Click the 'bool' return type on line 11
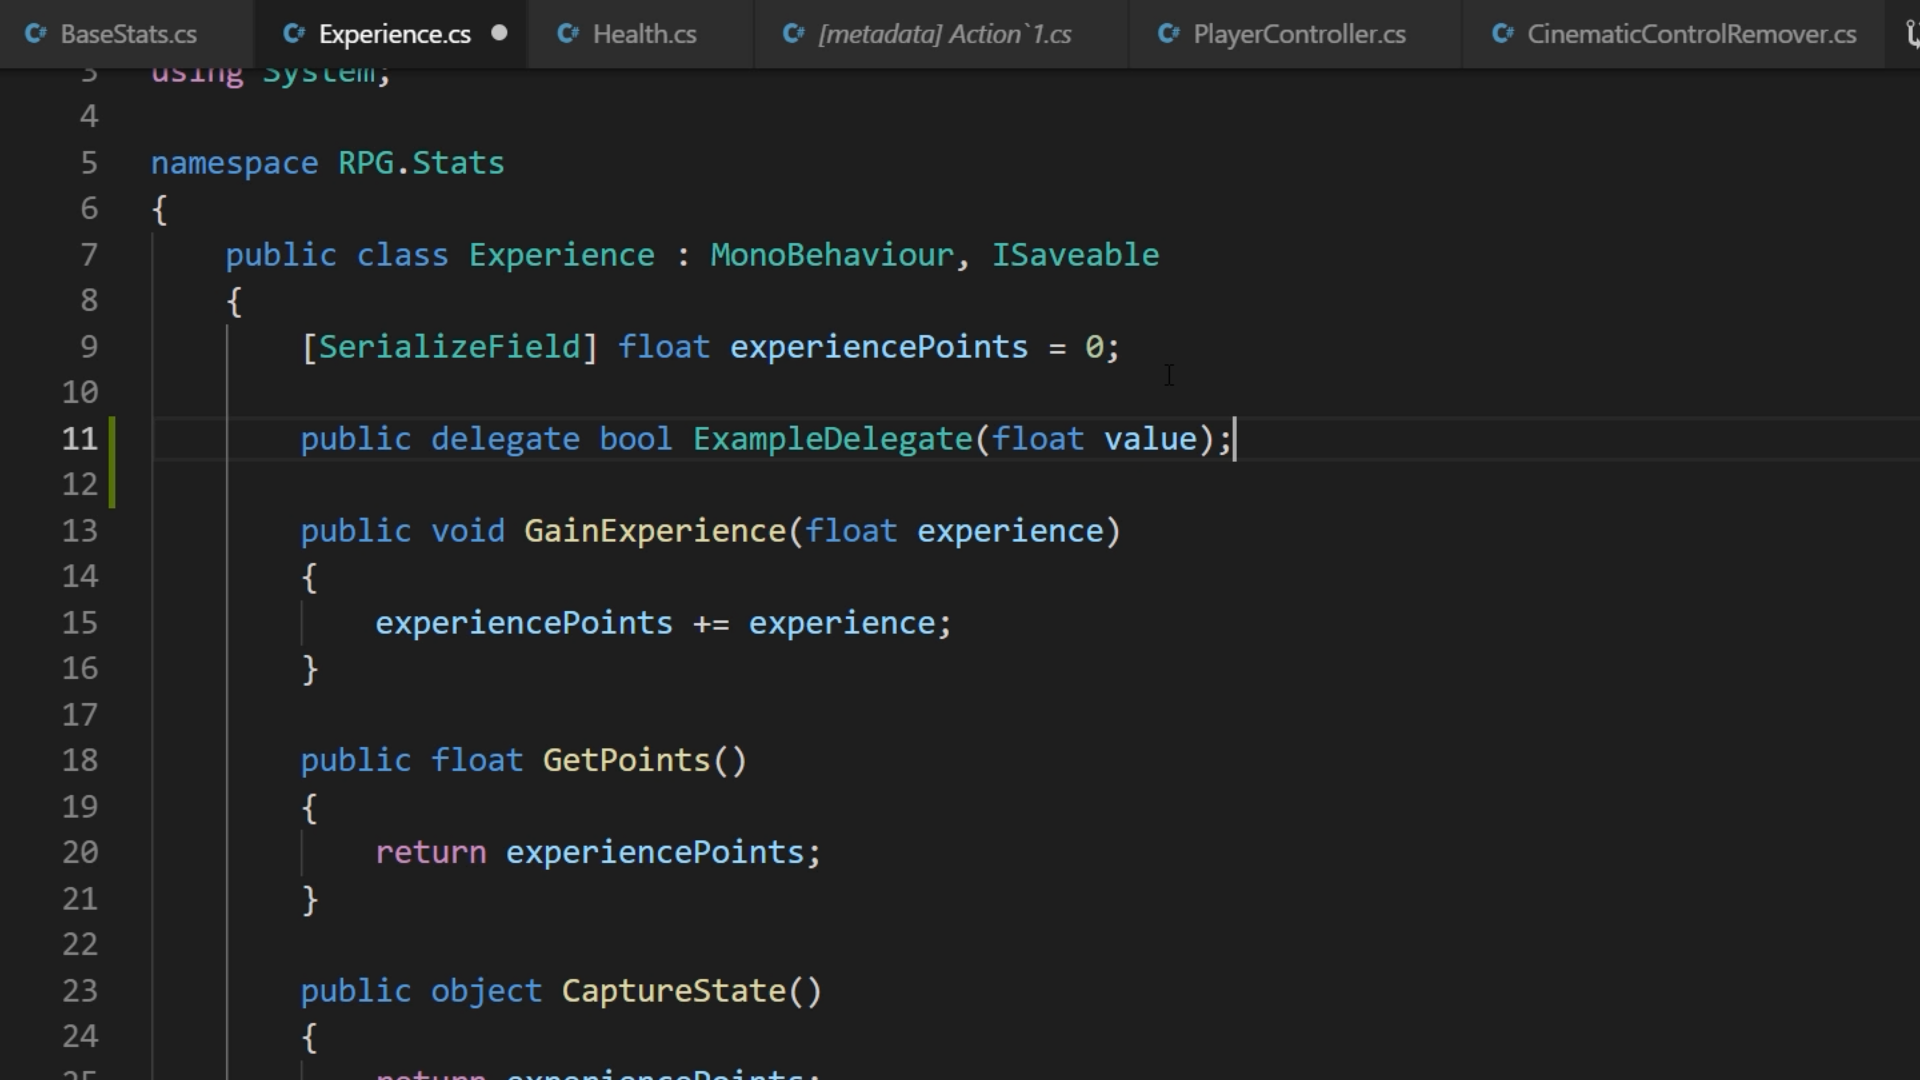The image size is (1920, 1080). pyautogui.click(x=636, y=439)
